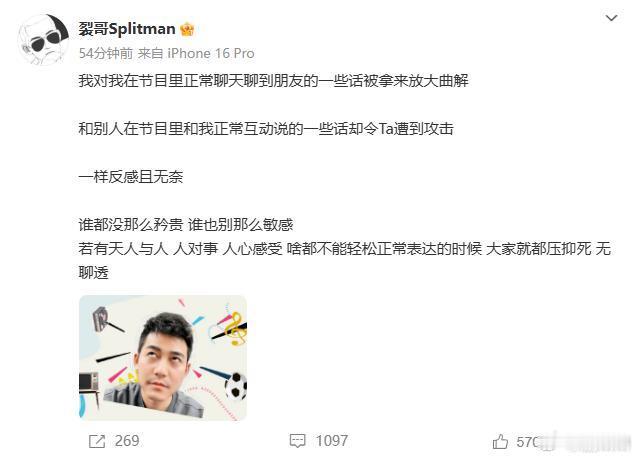This screenshot has width=637, height=459.
Task: Click the comment count 1097
Action: pyautogui.click(x=332, y=441)
